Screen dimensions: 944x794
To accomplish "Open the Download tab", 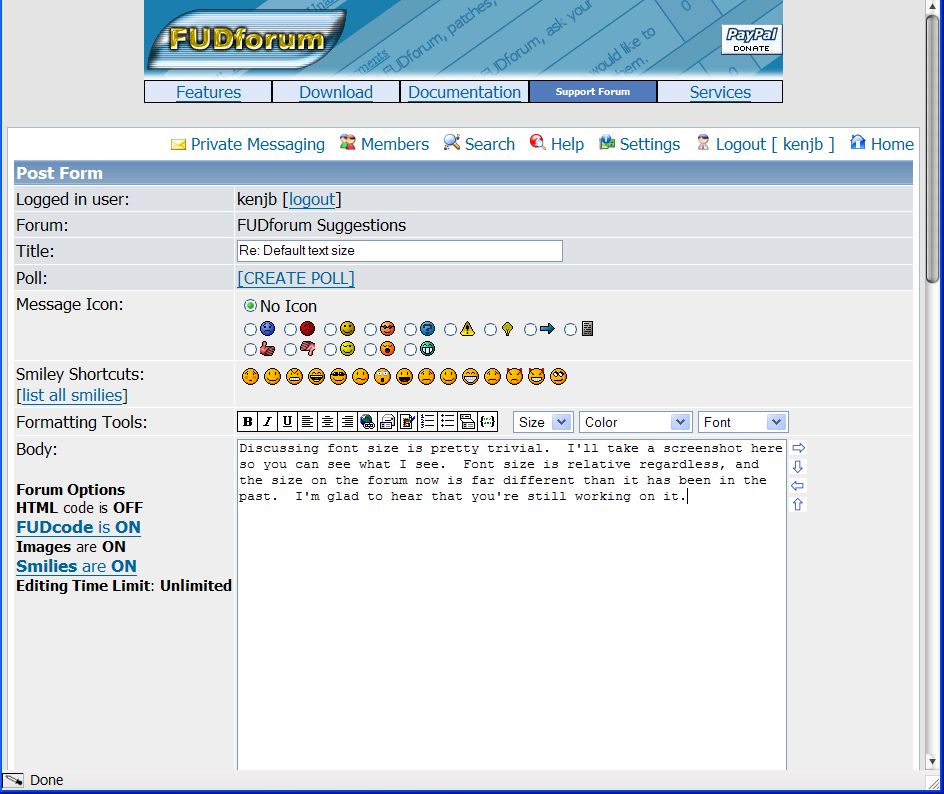I will (x=336, y=92).
